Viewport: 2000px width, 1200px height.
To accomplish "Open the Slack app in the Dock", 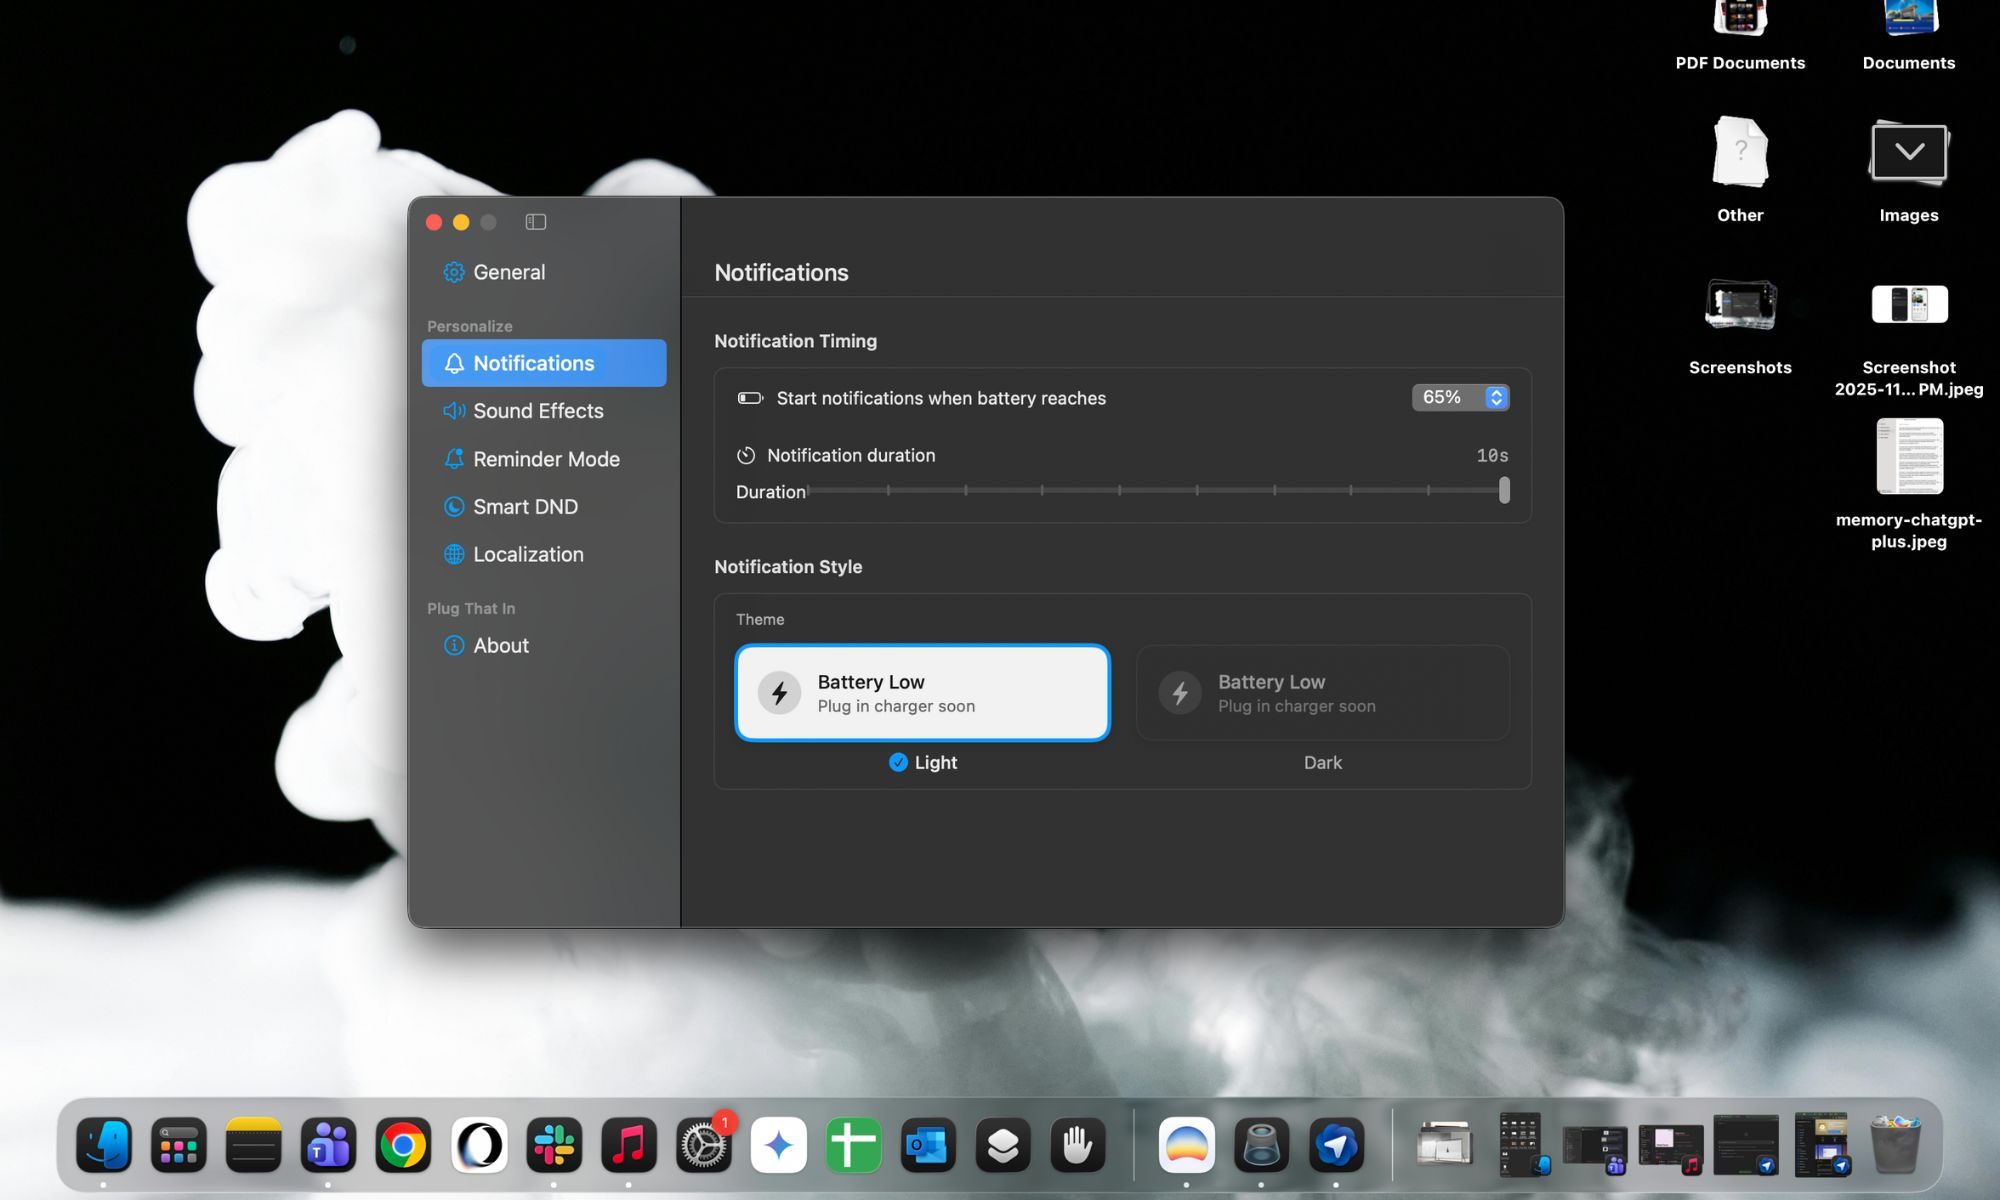I will pos(554,1145).
